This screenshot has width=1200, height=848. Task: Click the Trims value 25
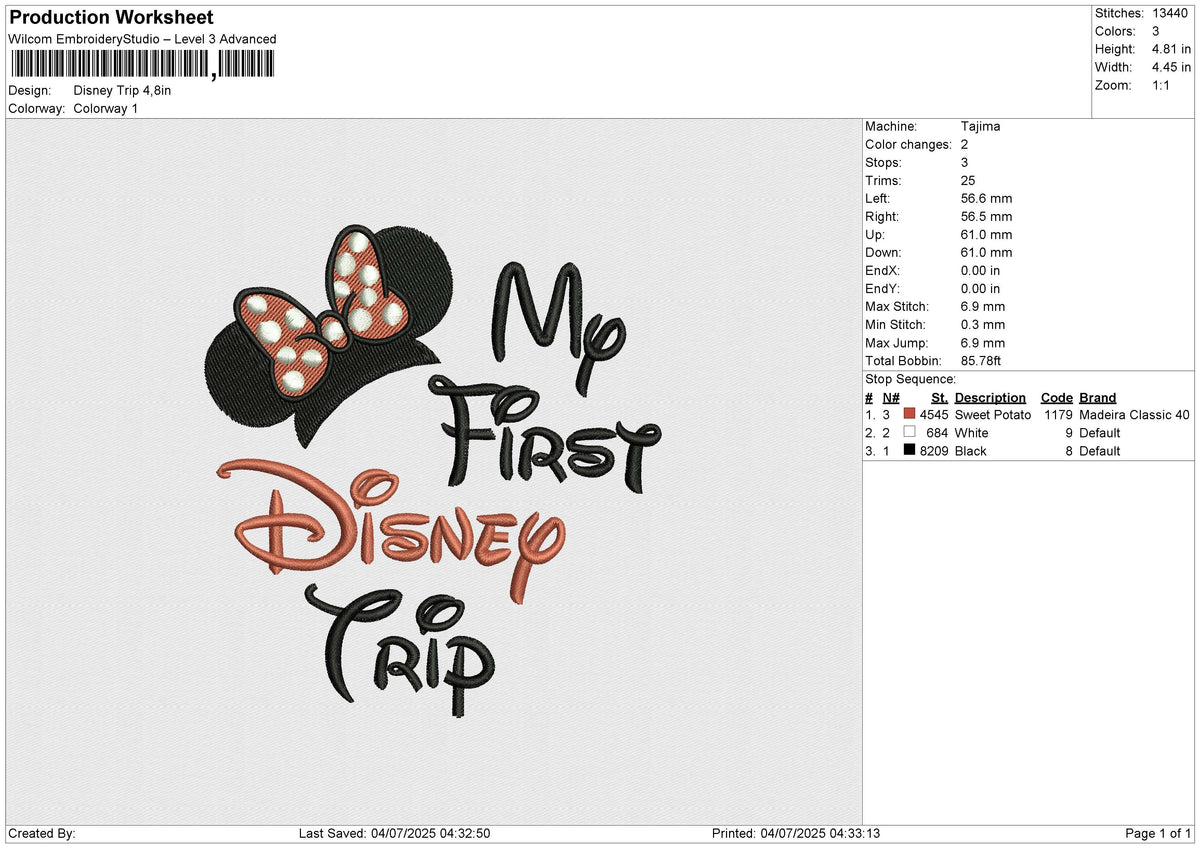click(x=968, y=180)
